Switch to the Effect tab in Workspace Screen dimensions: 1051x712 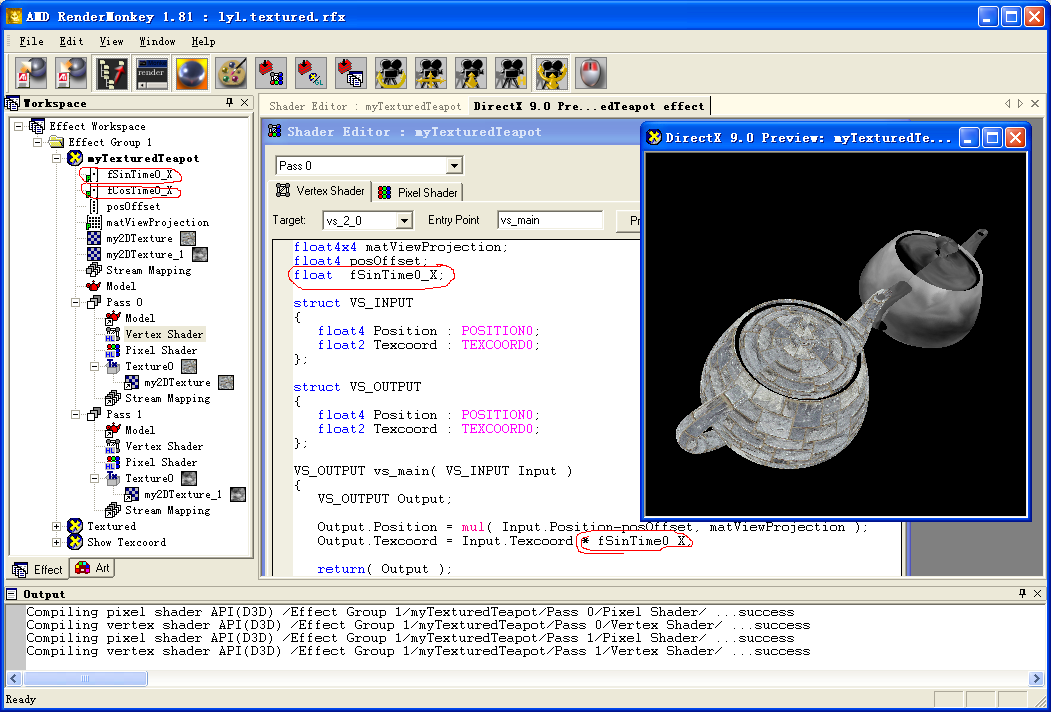(x=38, y=569)
